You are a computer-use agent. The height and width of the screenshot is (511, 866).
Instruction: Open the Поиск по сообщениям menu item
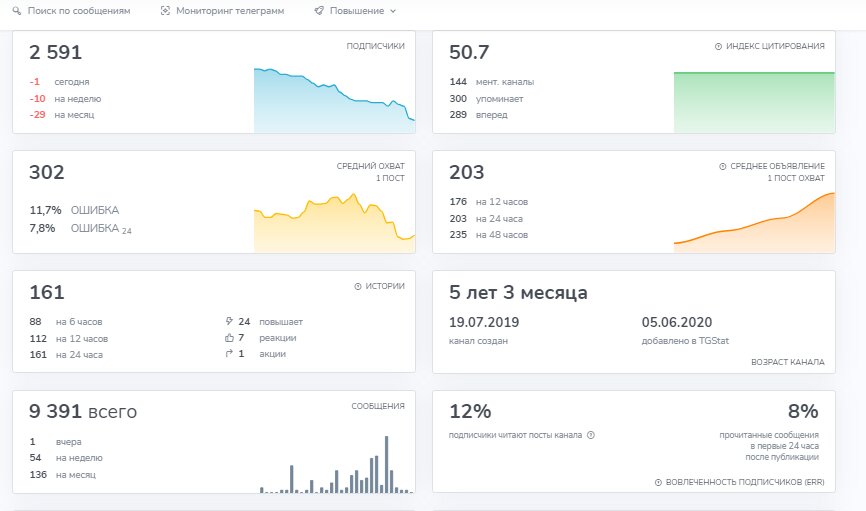(x=78, y=11)
